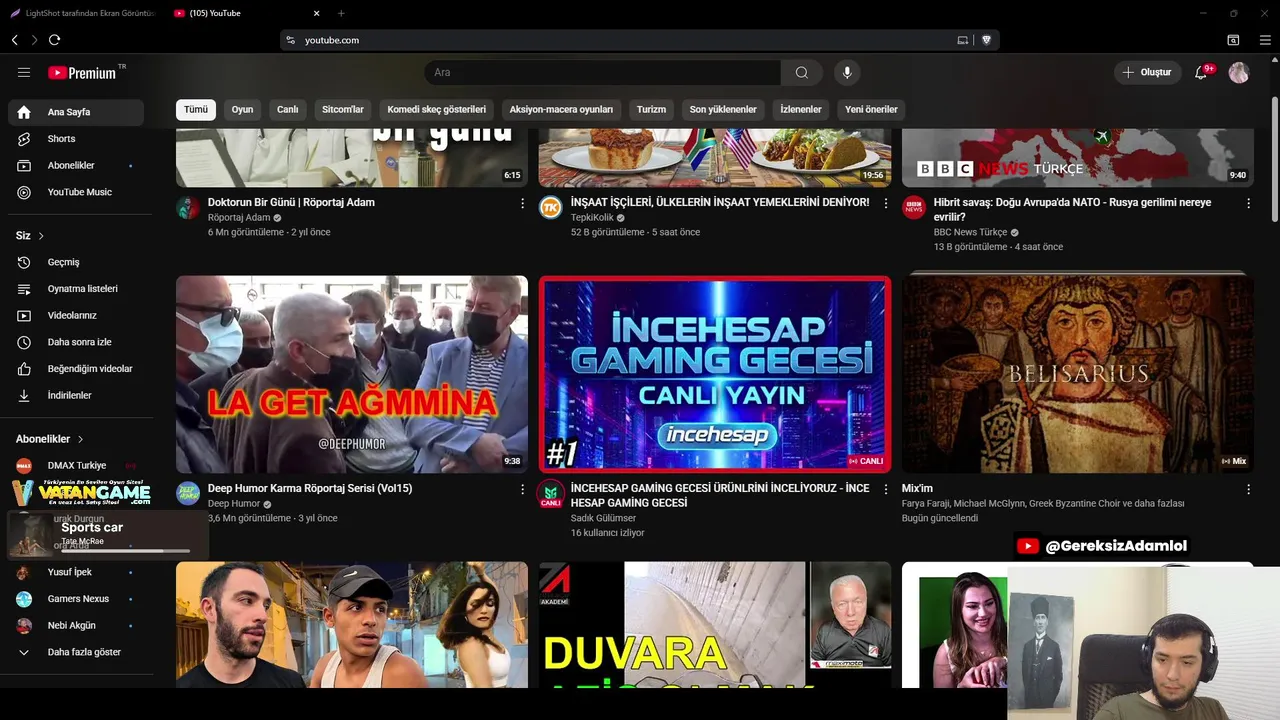Click the search magnifier button

[x=802, y=72]
